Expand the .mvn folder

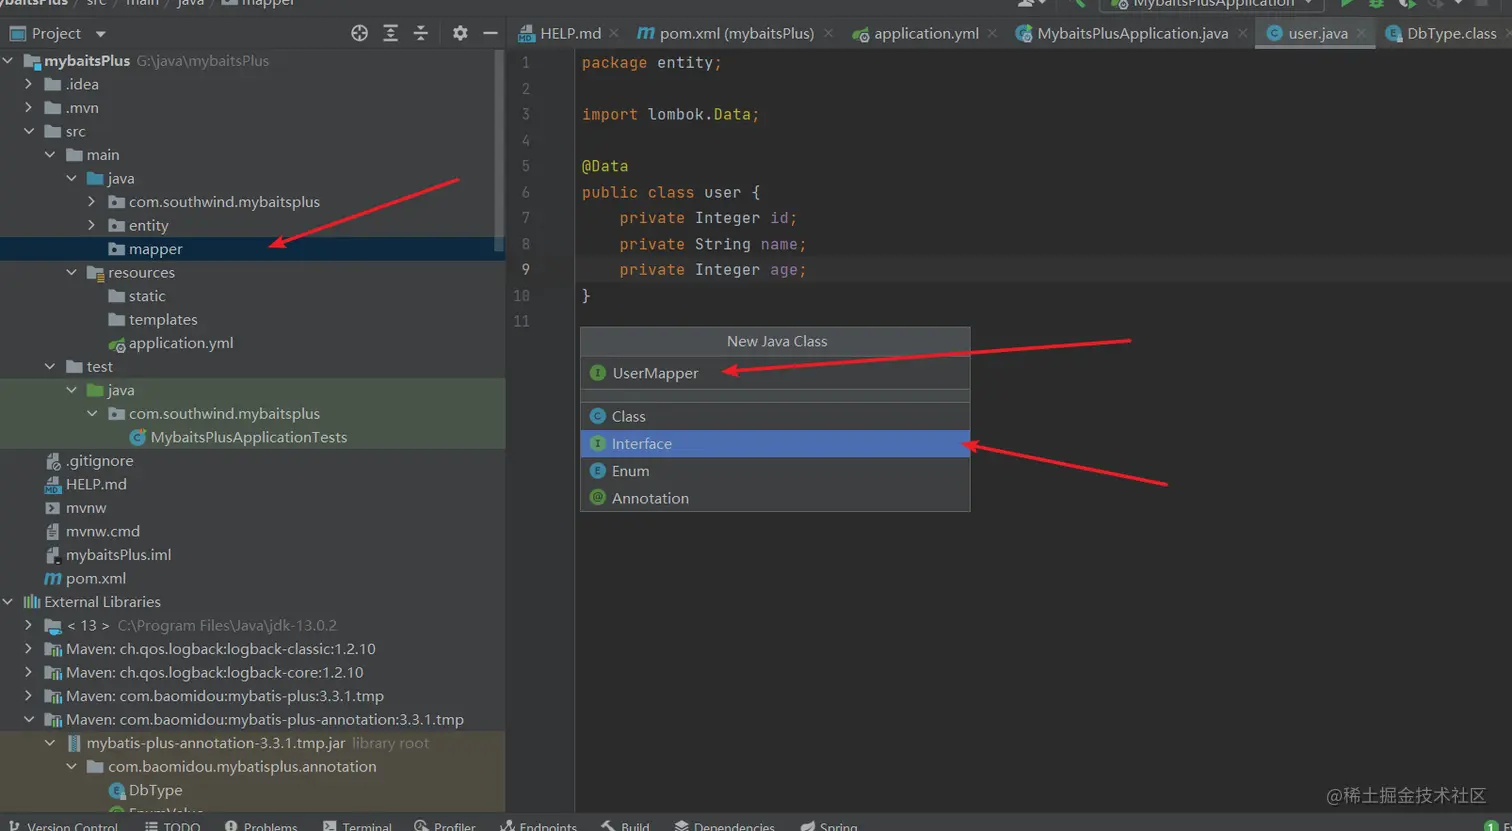[29, 108]
